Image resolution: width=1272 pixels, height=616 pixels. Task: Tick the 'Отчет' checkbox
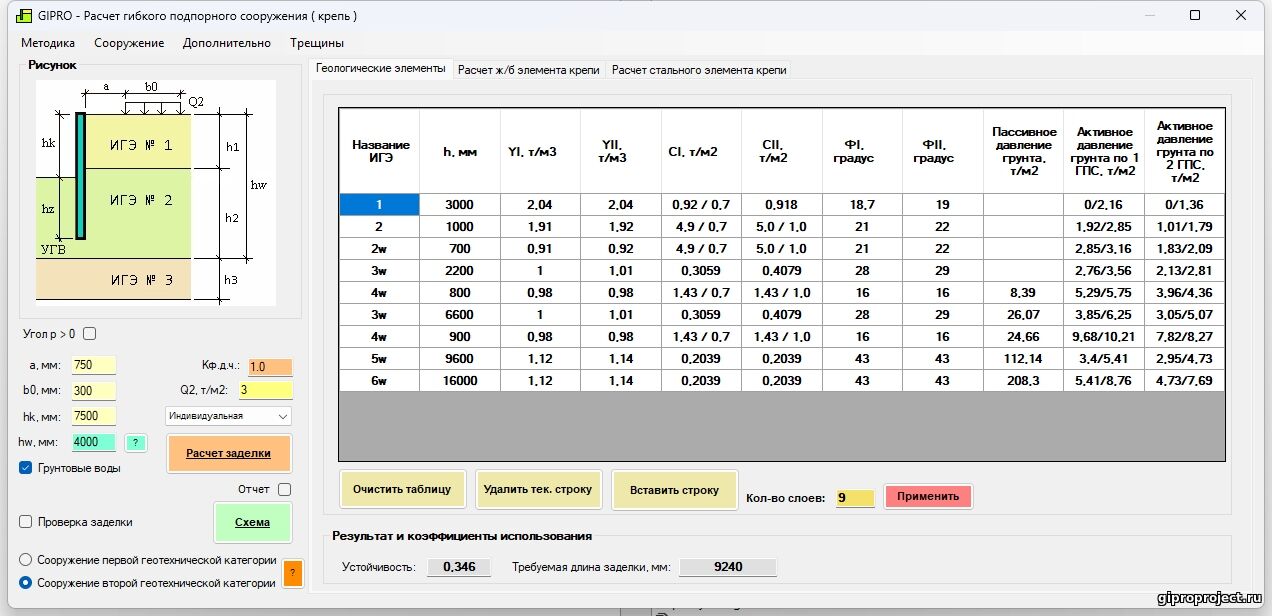284,490
